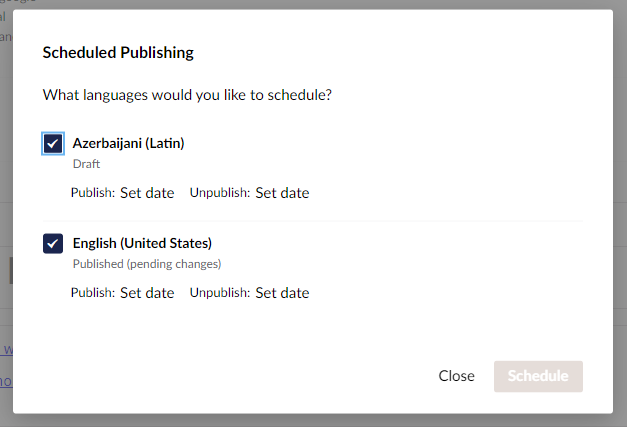This screenshot has width=627, height=427.
Task: Uncheck the Azerbaijani (Latin) checkbox
Action: tap(53, 144)
